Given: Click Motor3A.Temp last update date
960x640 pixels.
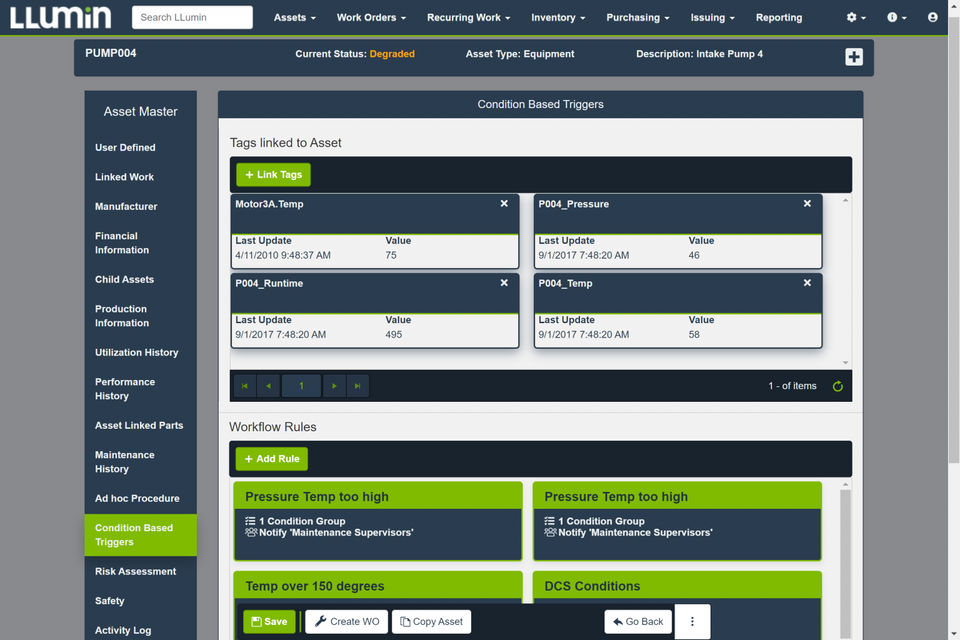Looking at the screenshot, I should 283,255.
